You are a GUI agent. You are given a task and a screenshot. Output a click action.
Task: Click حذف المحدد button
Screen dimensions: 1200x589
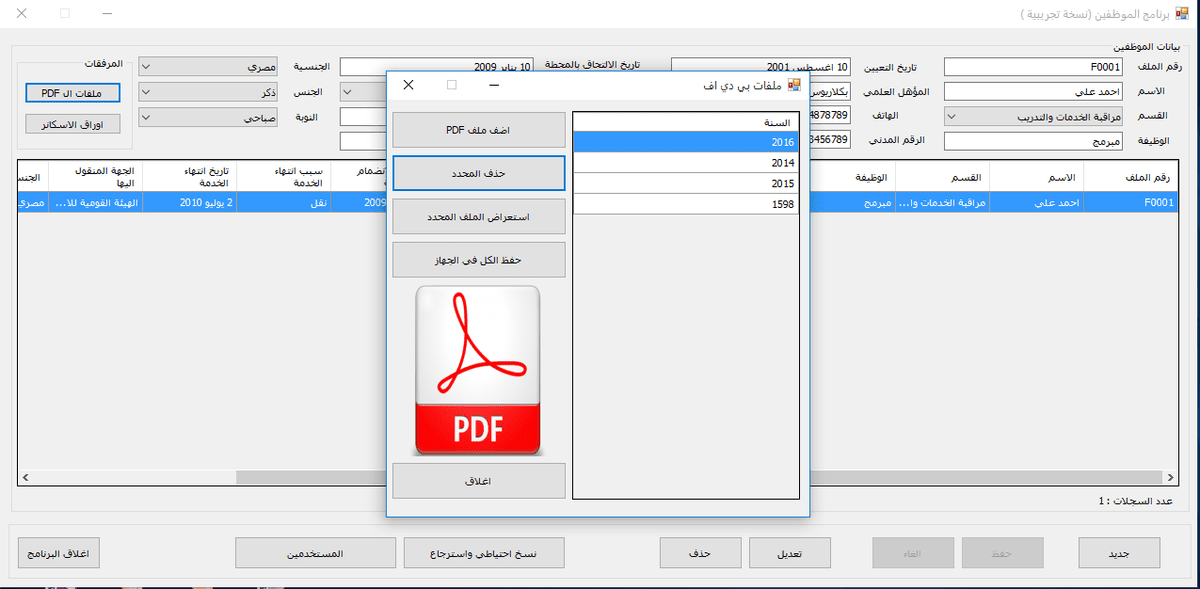click(x=479, y=173)
